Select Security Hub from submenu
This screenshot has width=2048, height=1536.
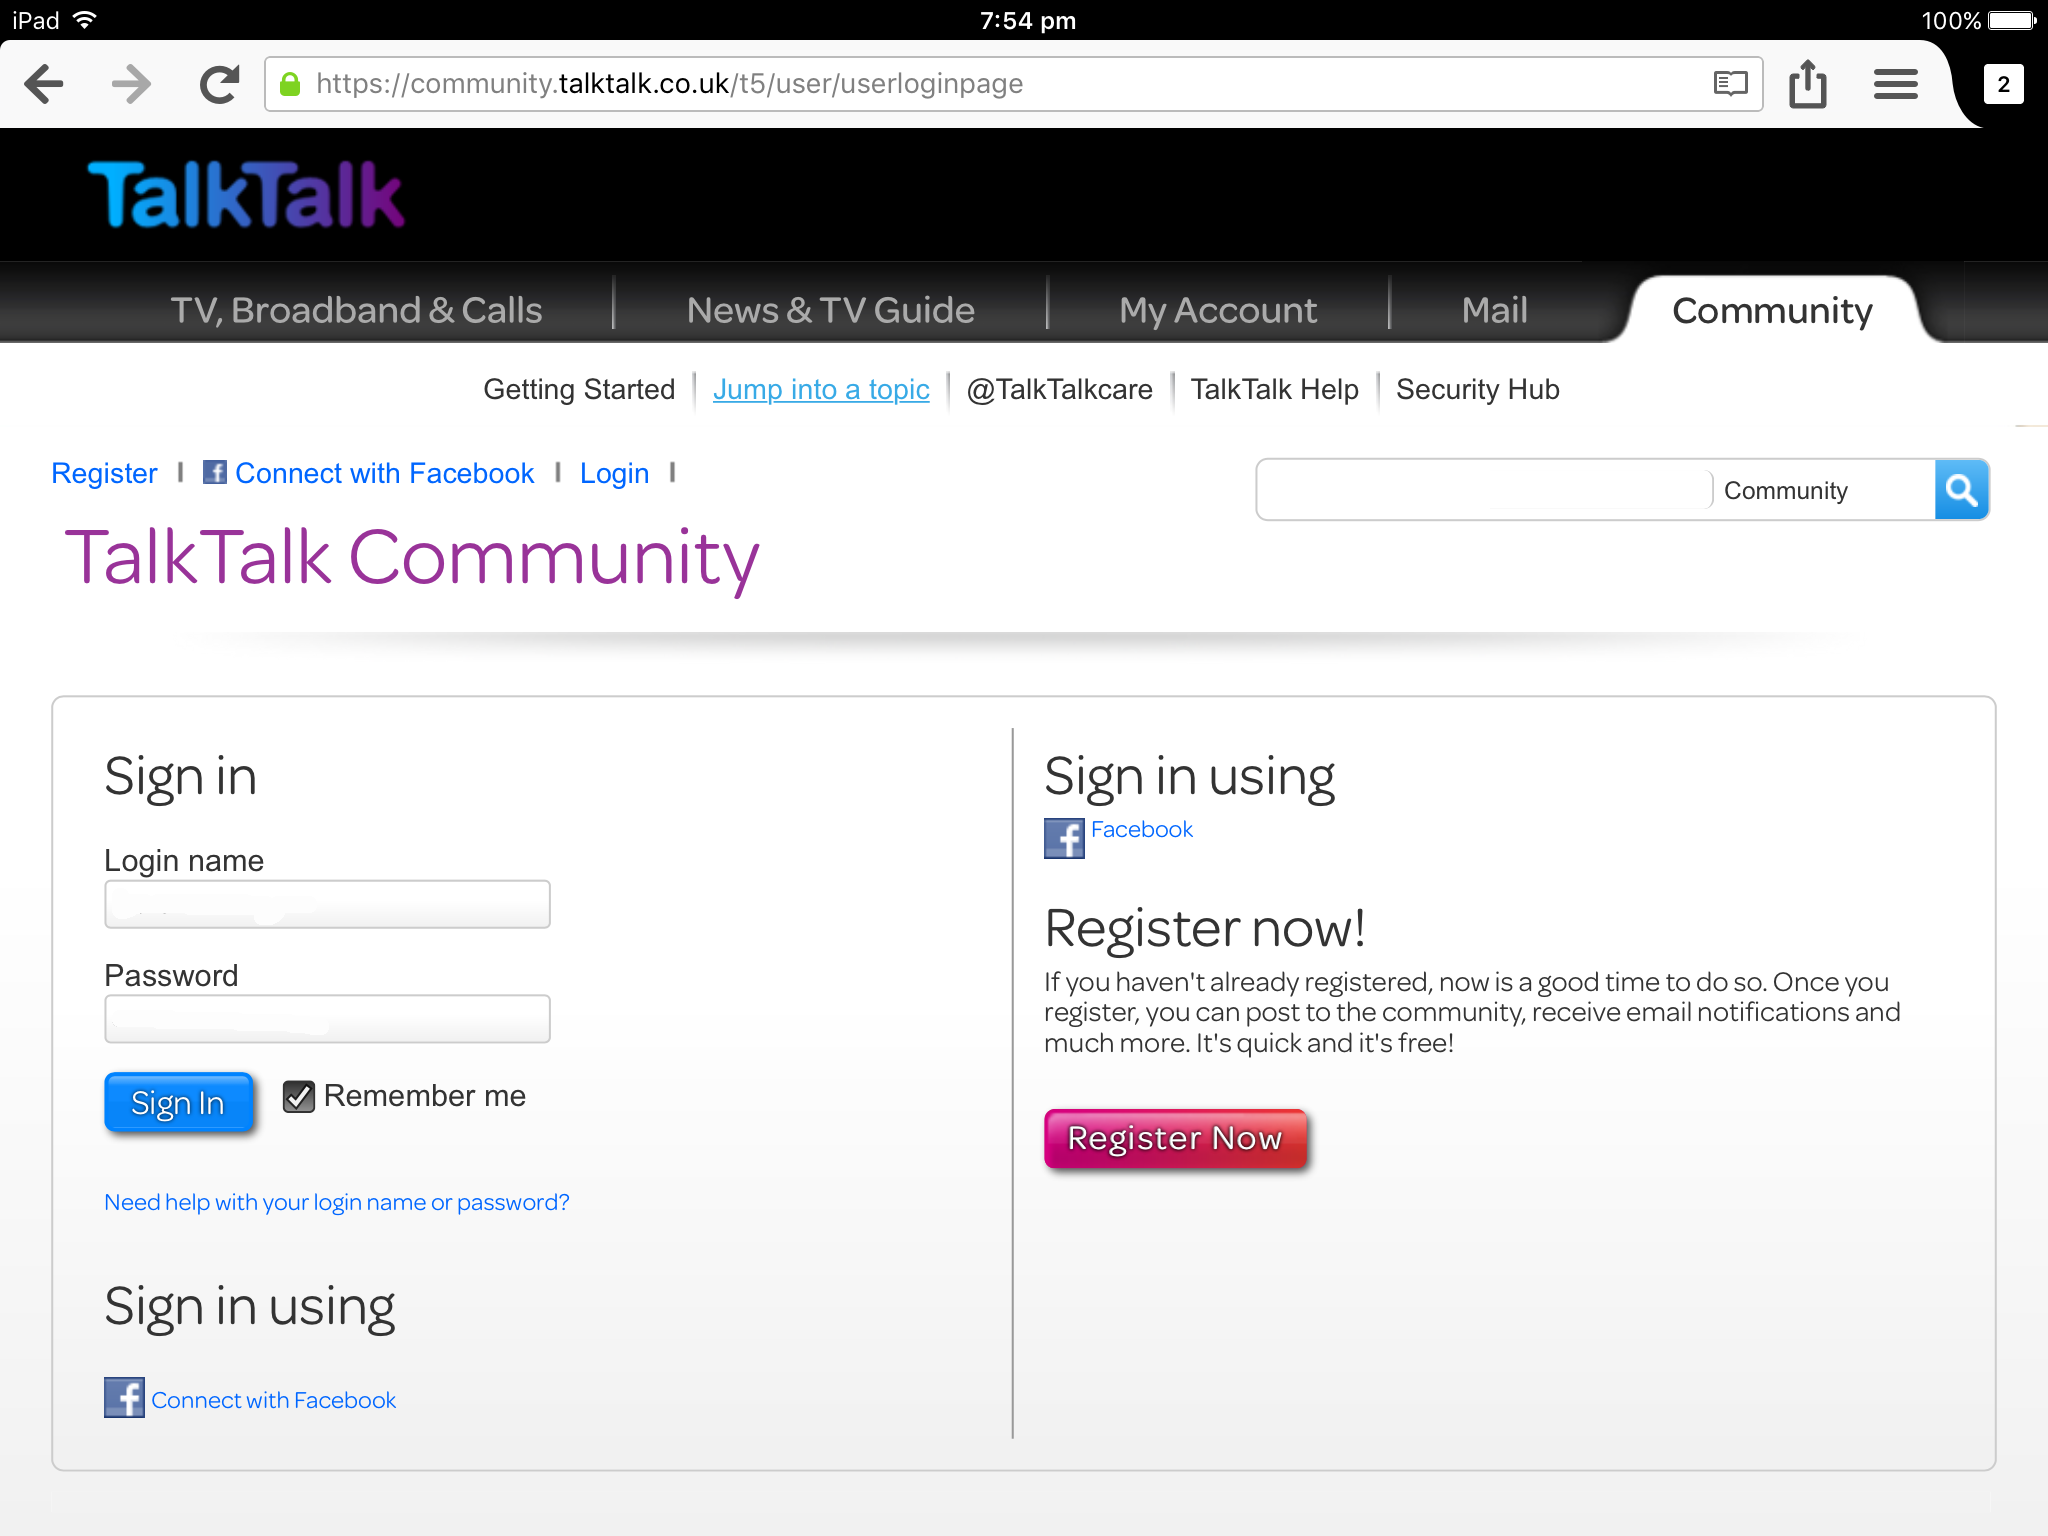[x=1477, y=389]
